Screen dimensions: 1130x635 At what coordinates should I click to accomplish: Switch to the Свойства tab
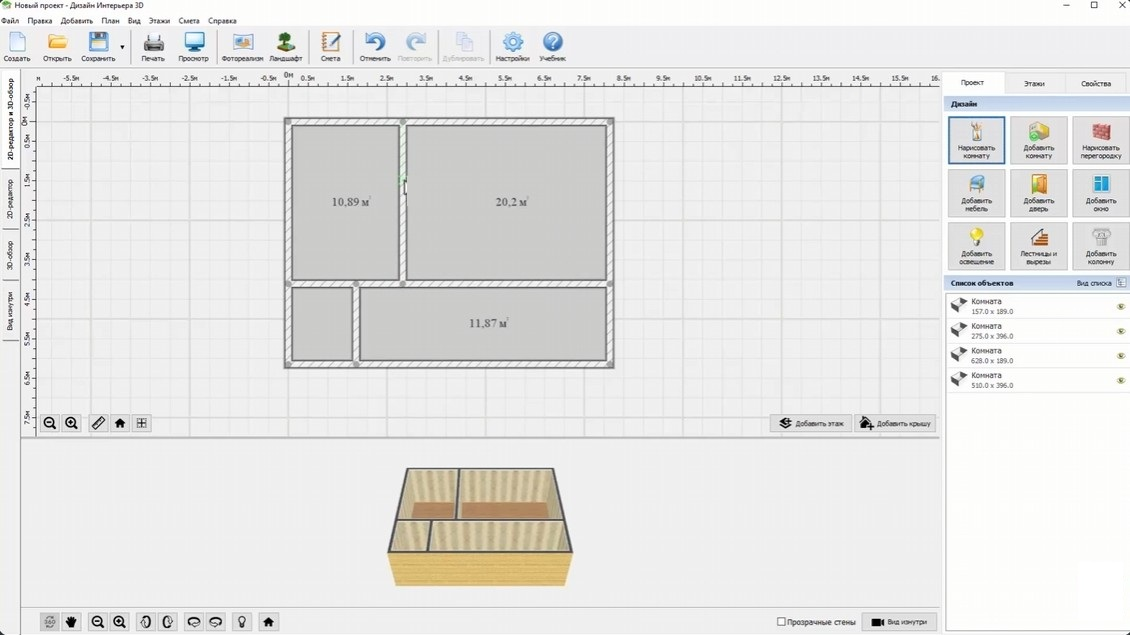pyautogui.click(x=1095, y=84)
